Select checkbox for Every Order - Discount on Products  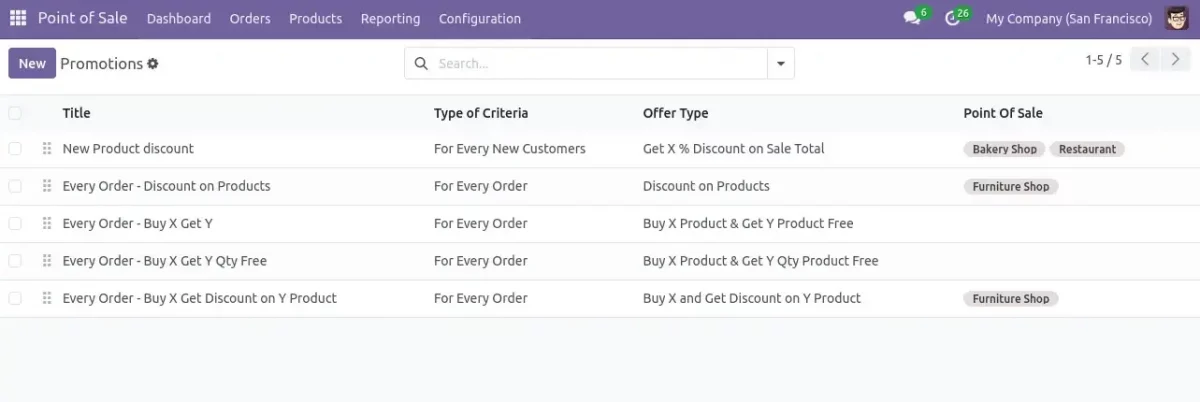coord(15,186)
